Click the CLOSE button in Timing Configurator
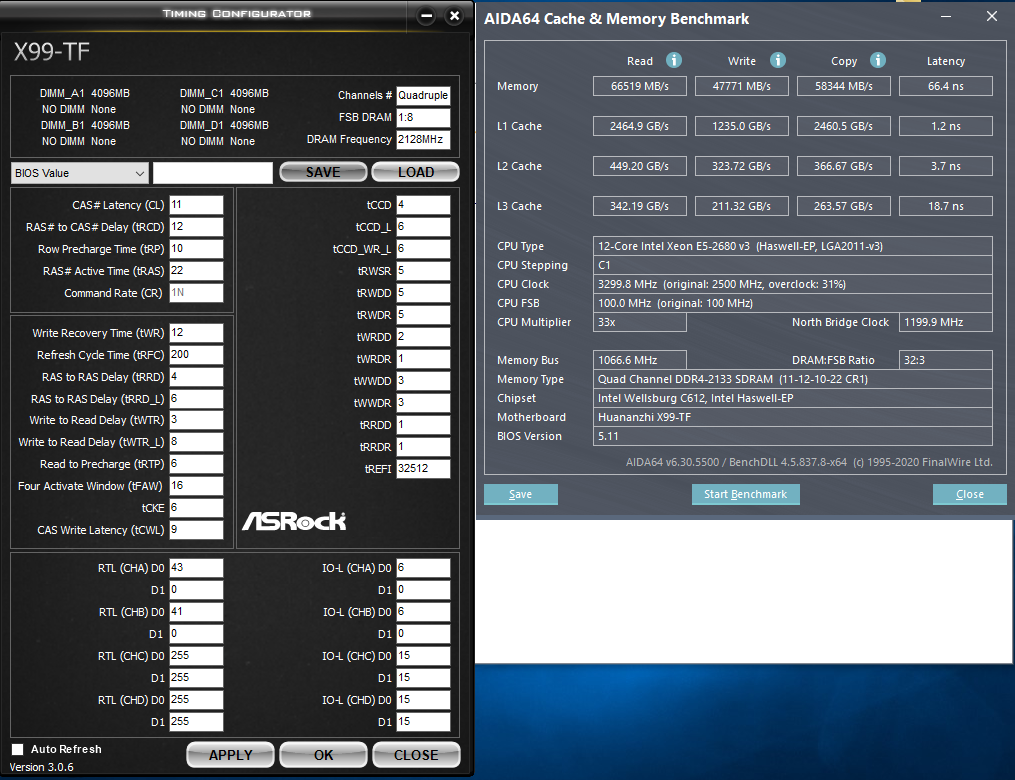The width and height of the screenshot is (1015, 780). tap(416, 755)
